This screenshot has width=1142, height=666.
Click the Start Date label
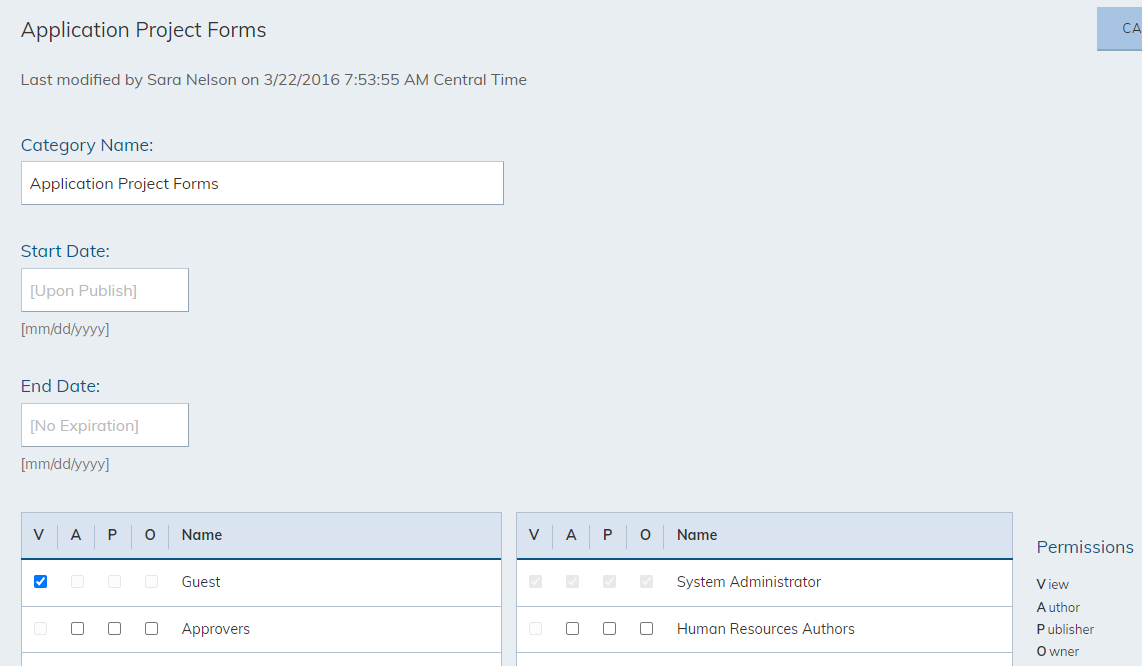tap(65, 251)
